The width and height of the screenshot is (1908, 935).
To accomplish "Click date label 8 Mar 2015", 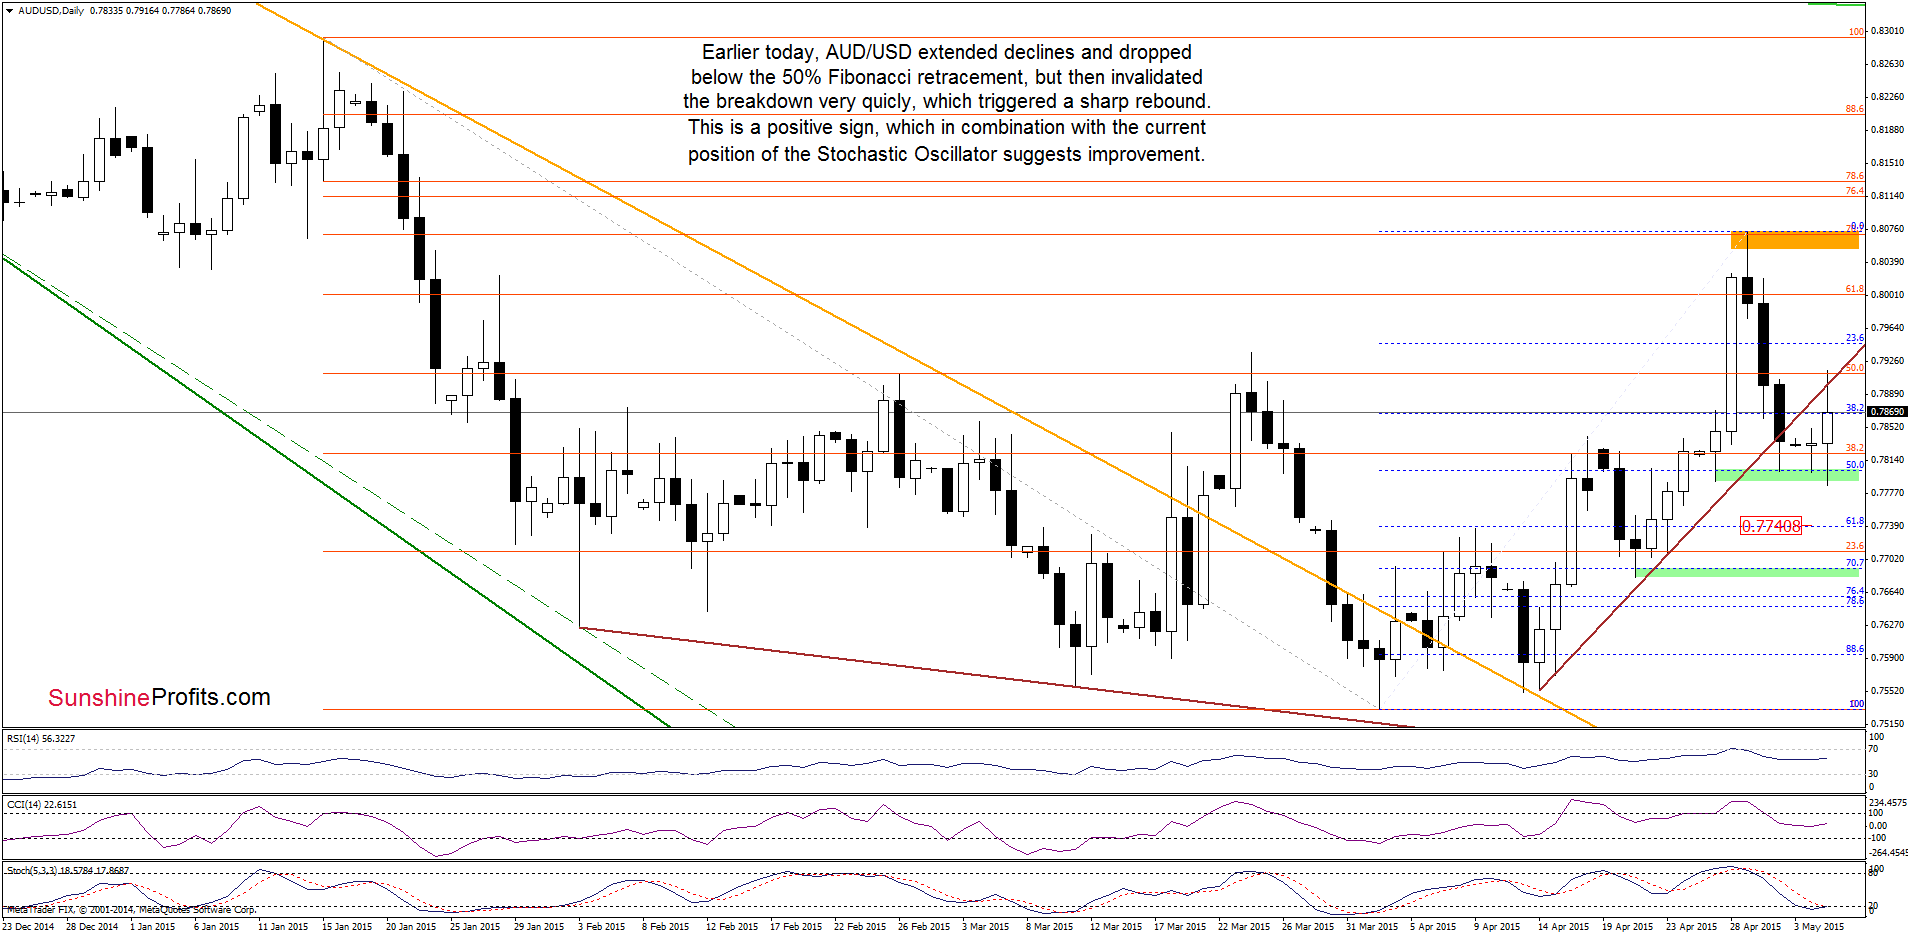I will [x=1049, y=927].
